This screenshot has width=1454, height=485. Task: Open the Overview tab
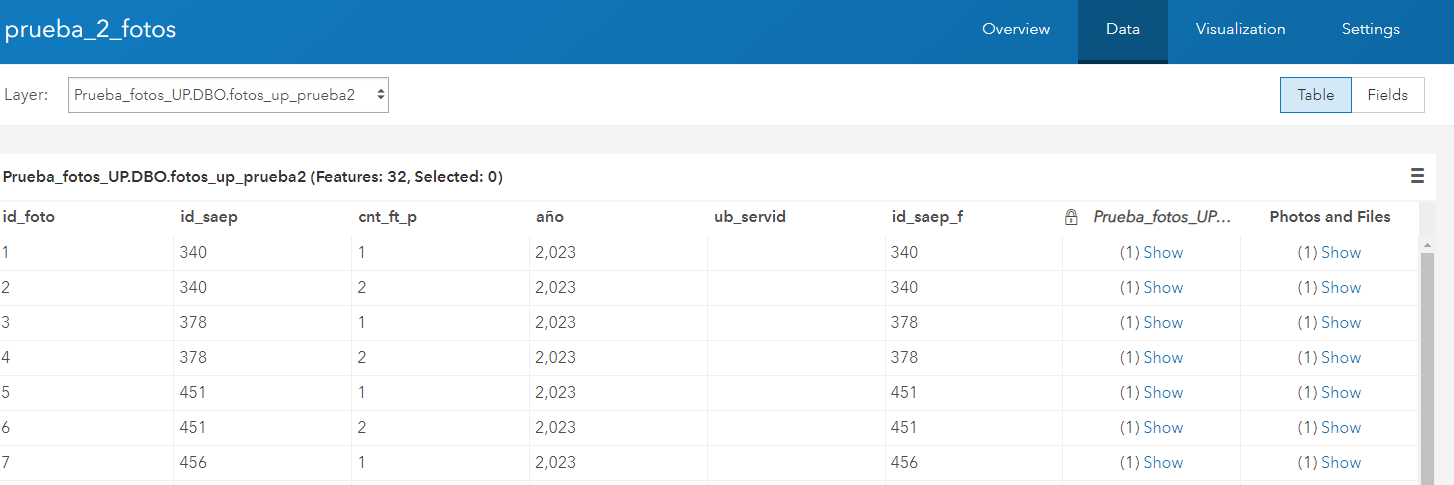coord(1016,29)
